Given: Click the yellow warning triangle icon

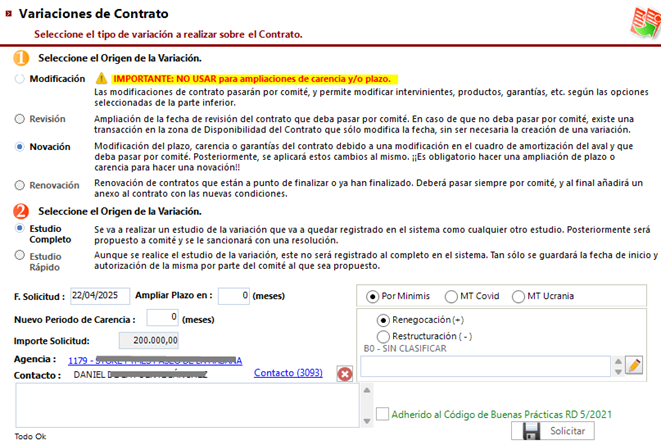Looking at the screenshot, I should (101, 78).
